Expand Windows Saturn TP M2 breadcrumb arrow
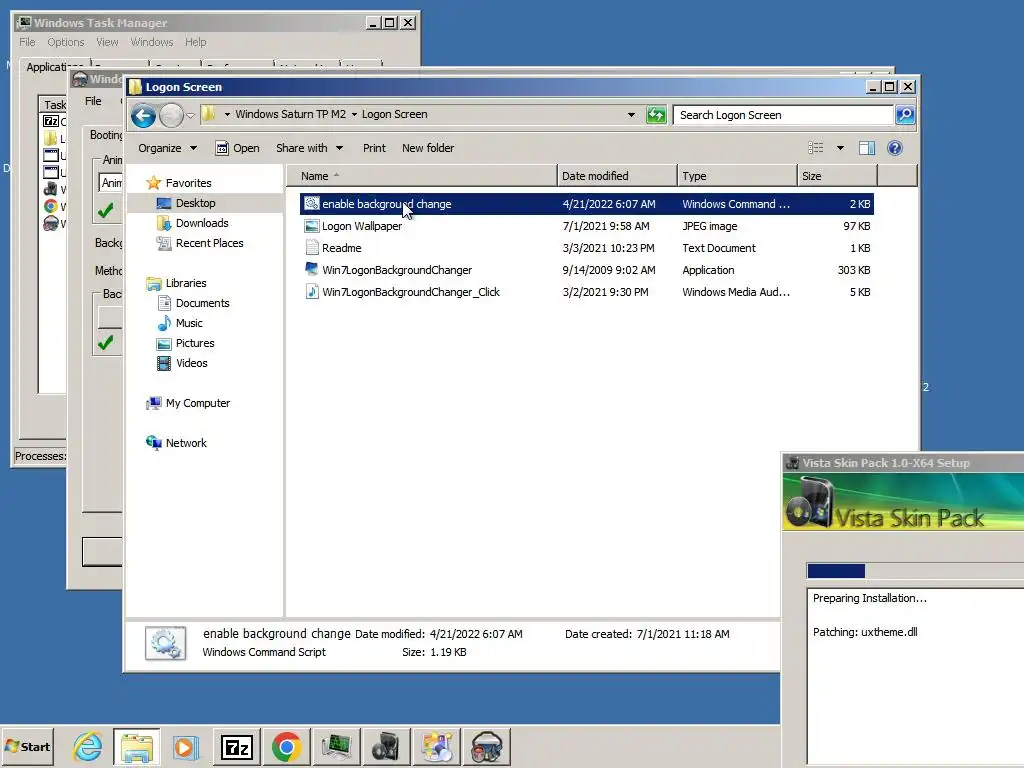 point(355,114)
